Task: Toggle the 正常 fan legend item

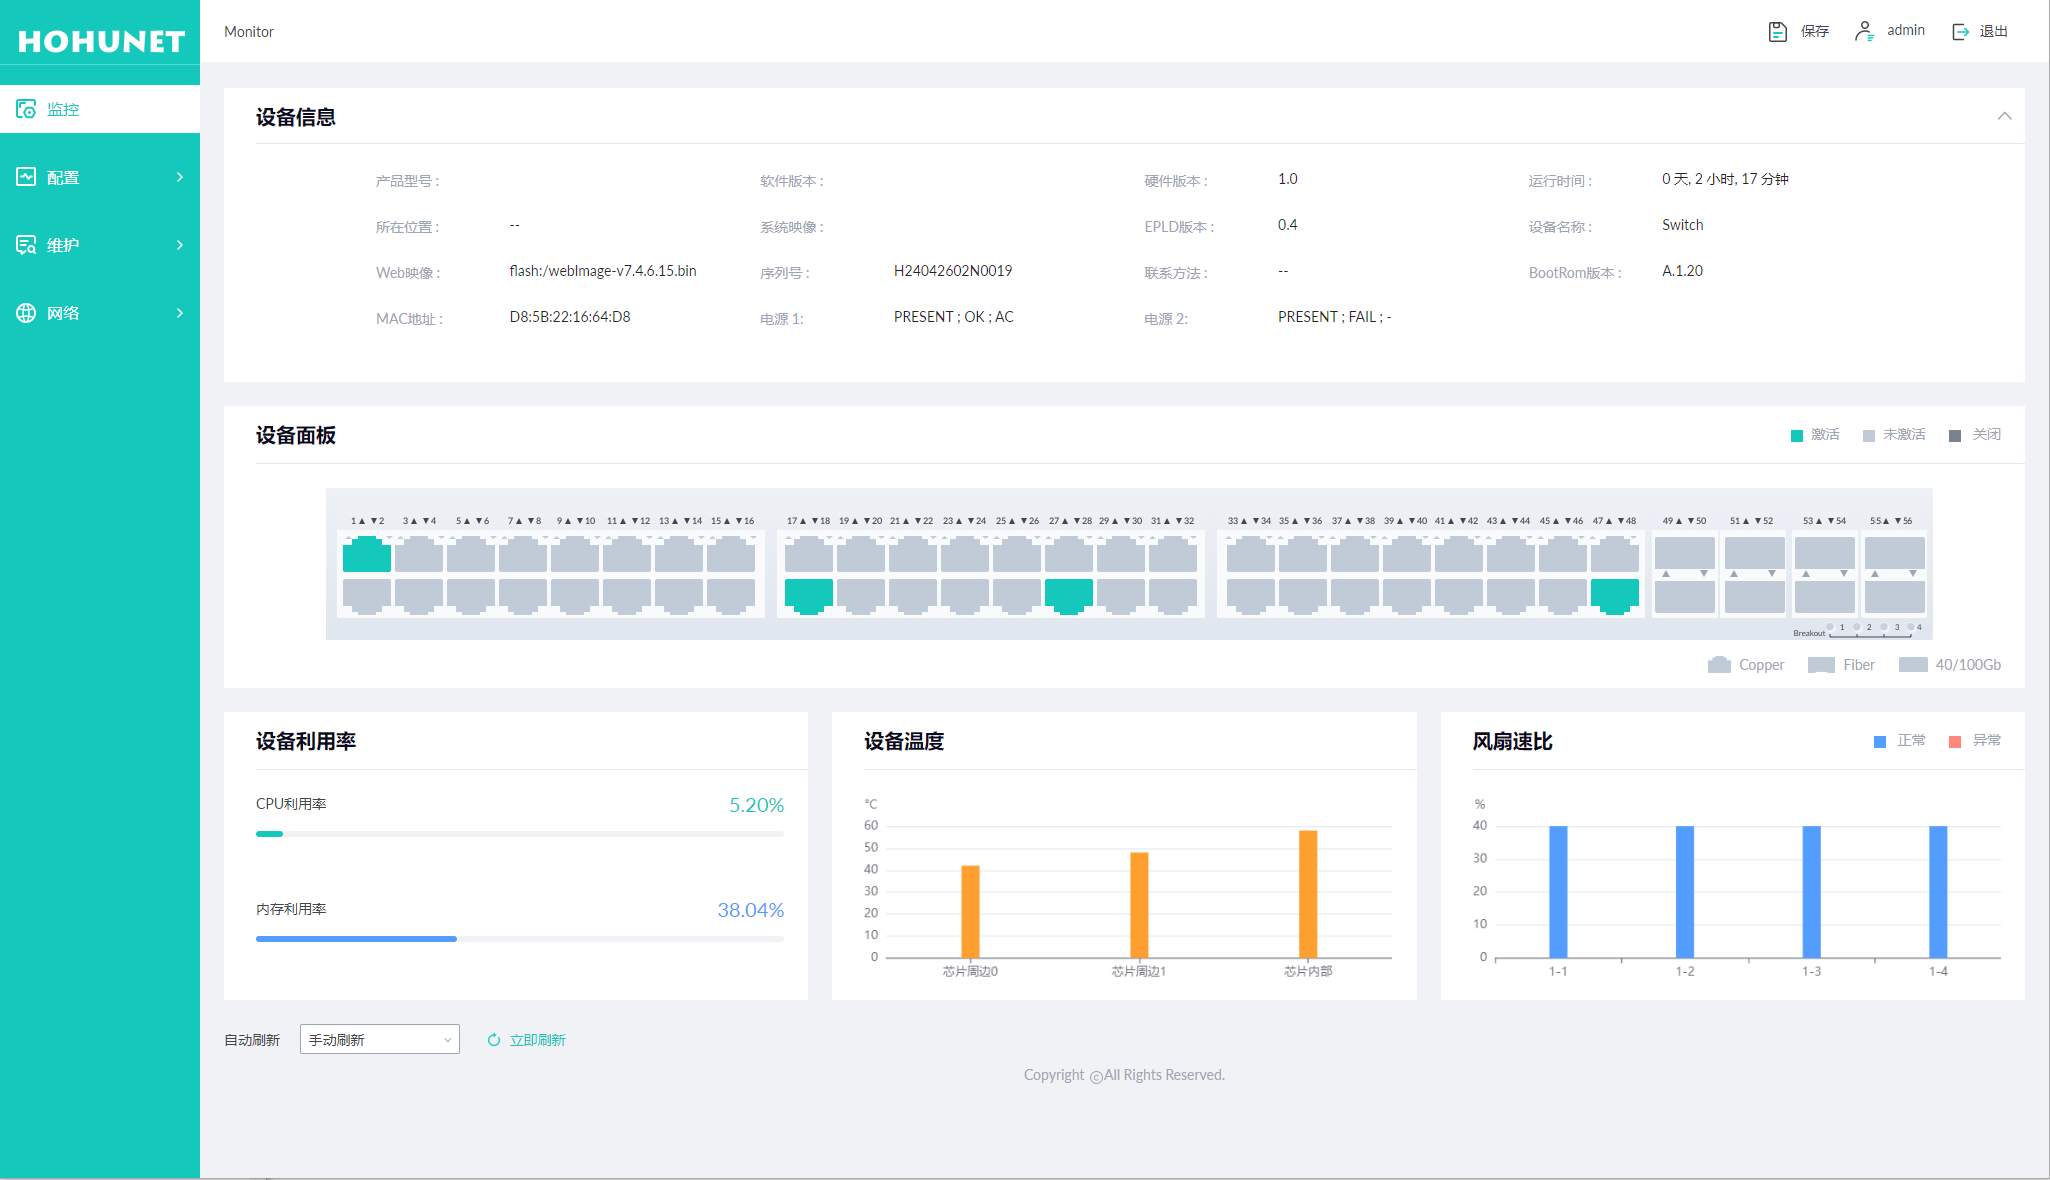Action: [1899, 741]
